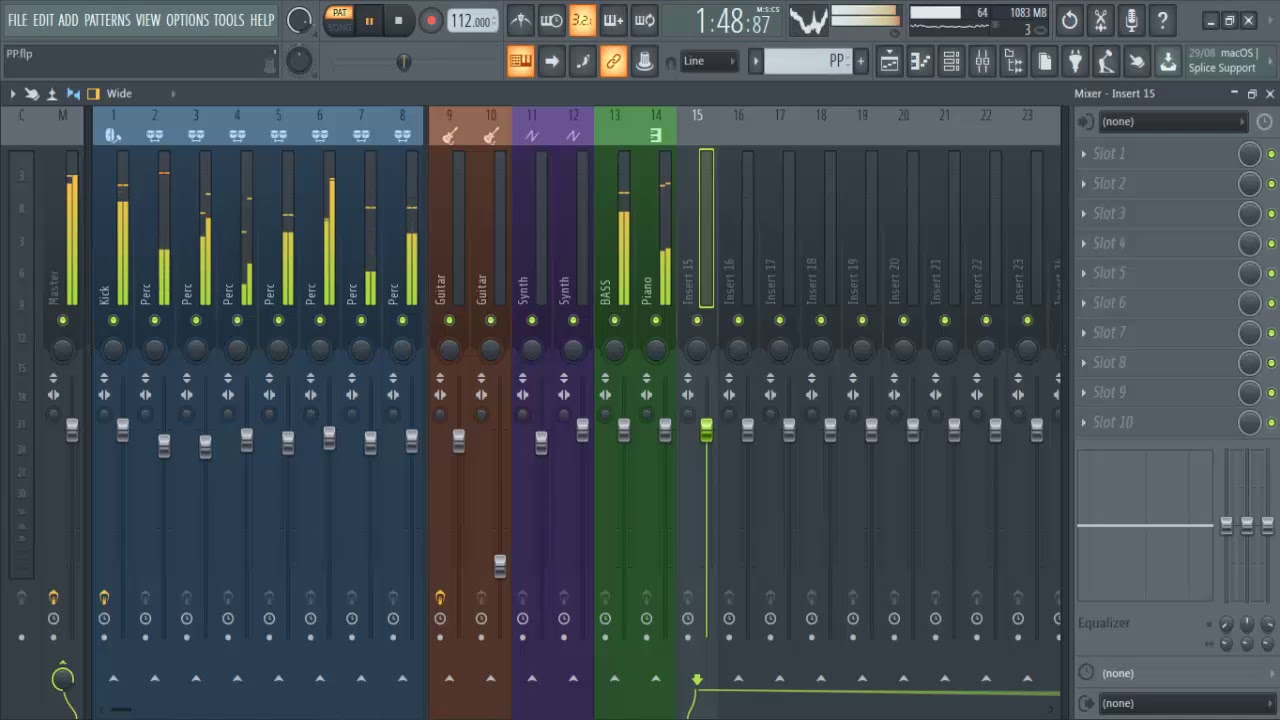Image resolution: width=1280 pixels, height=720 pixels.
Task: Mute the Master track
Action: pos(62,320)
